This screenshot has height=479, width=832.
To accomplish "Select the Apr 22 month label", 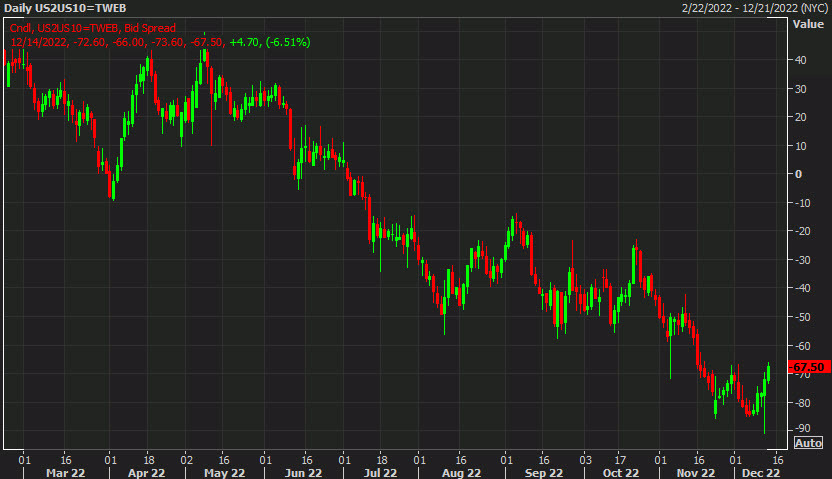I will 145,472.
